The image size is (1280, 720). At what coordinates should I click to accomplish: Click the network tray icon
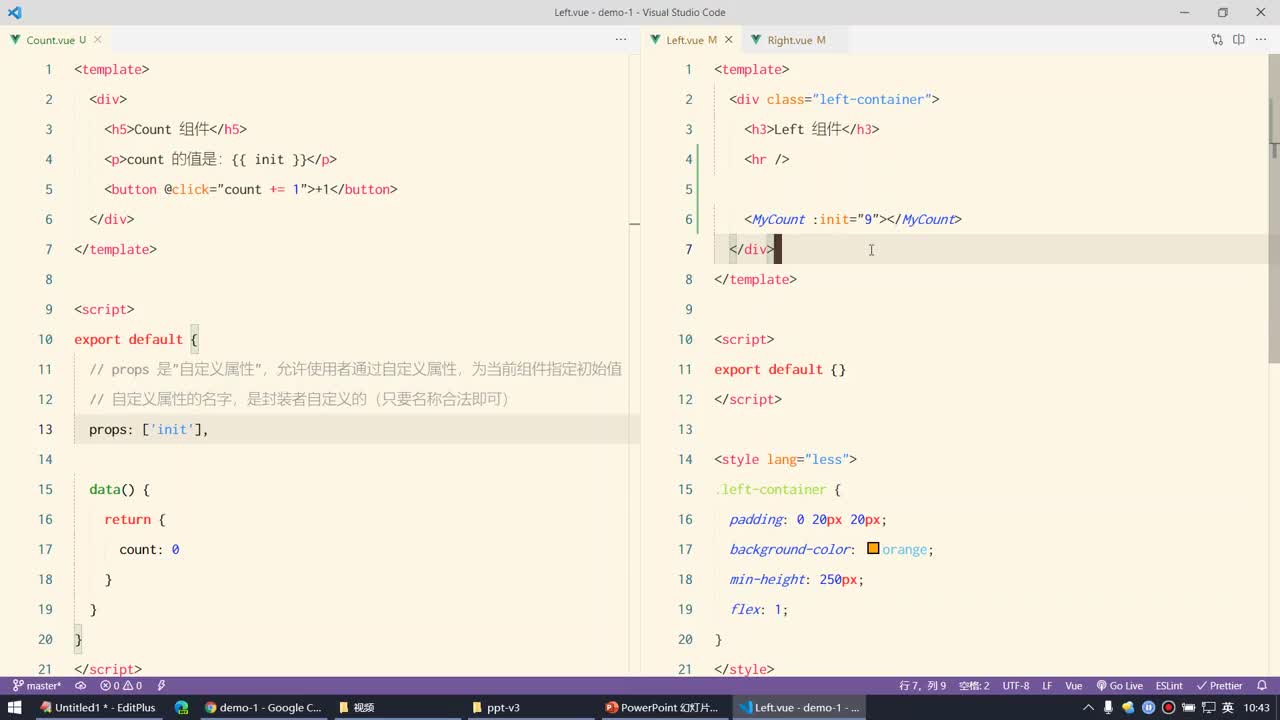click(x=1207, y=707)
